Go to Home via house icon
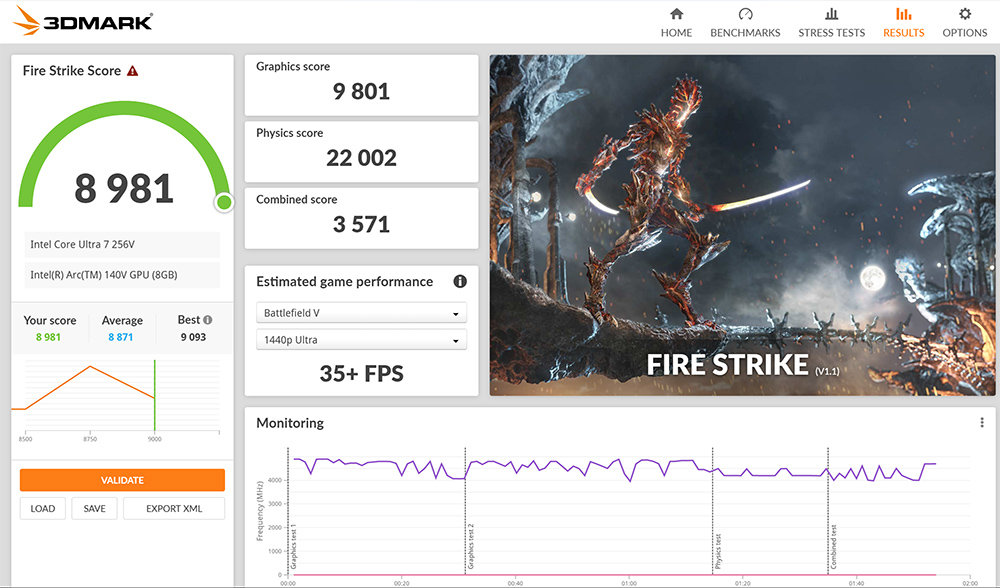 676,14
